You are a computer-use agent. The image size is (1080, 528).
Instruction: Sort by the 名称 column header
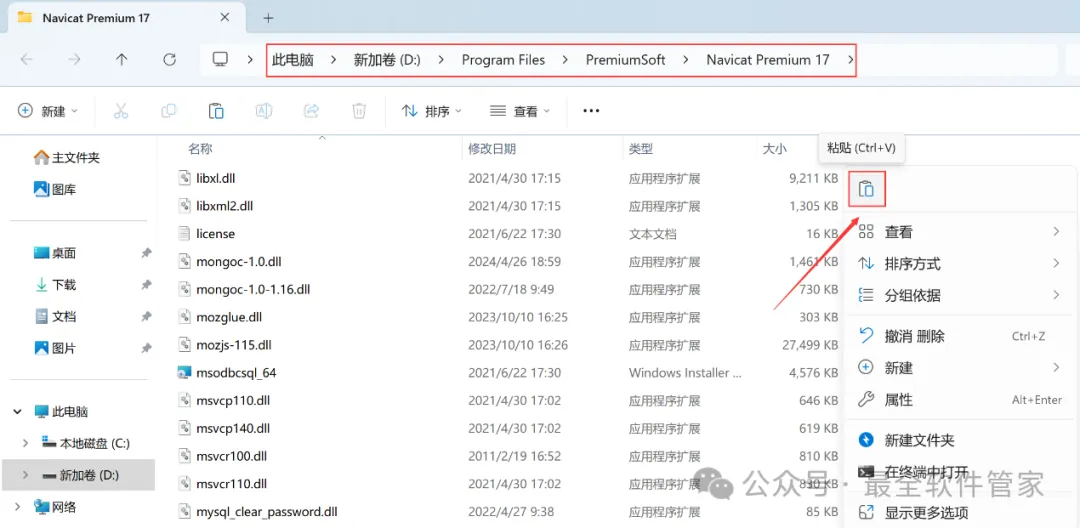pyautogui.click(x=200, y=149)
